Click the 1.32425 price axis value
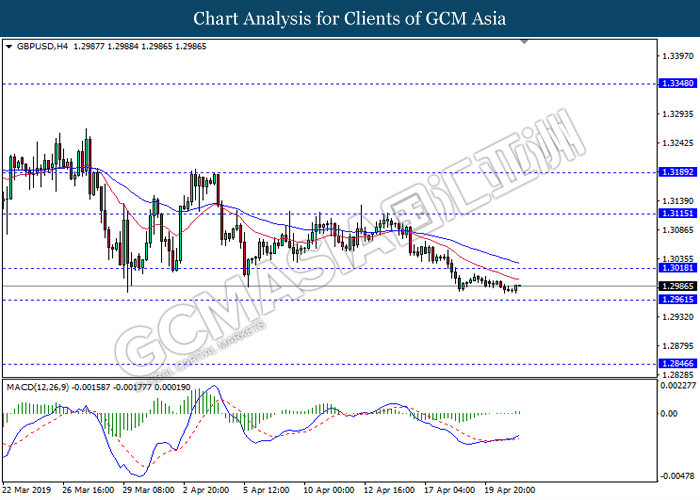 678,143
